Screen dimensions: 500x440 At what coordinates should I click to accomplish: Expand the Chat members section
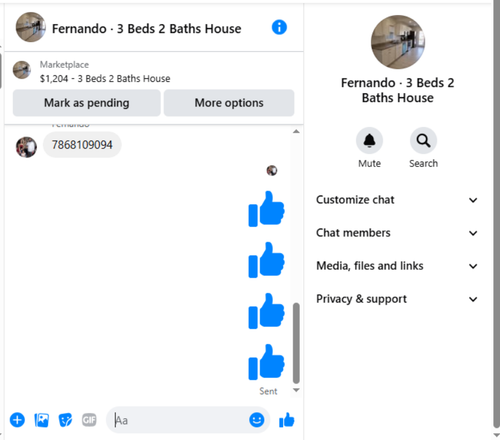[397, 233]
